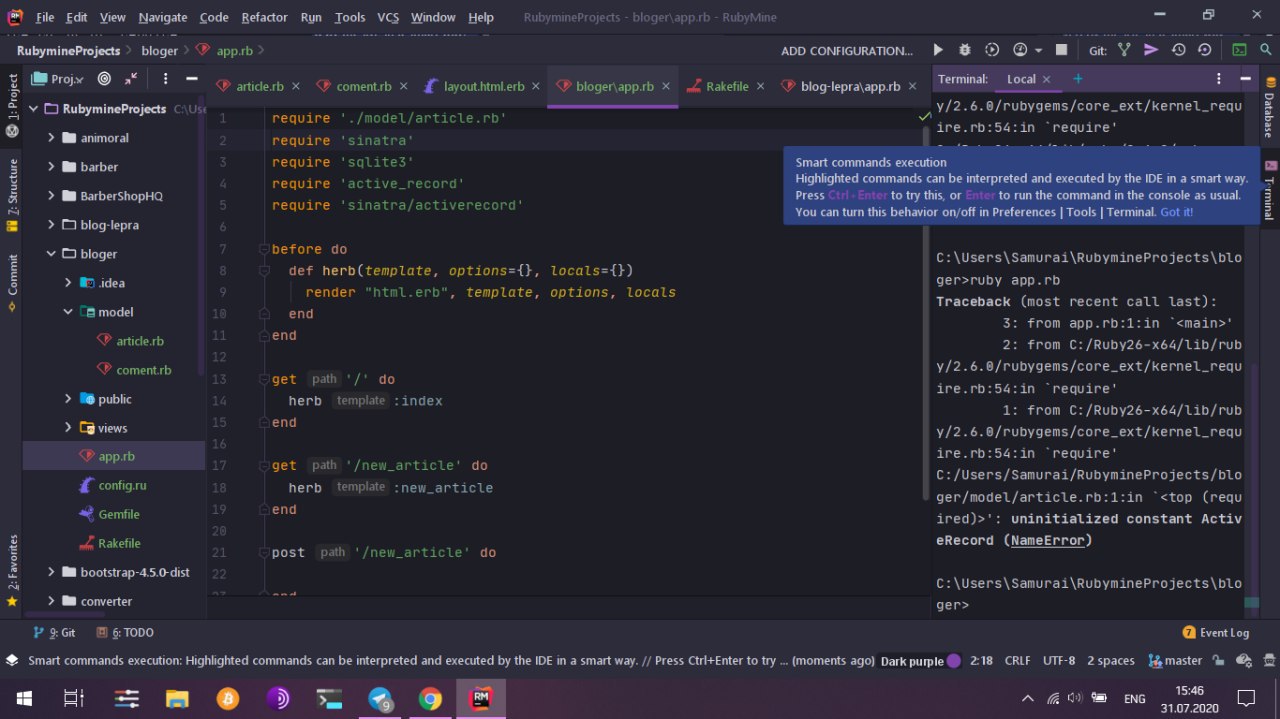The image size is (1280, 719).
Task: Click the Stop square toolbar icon
Action: [x=1062, y=50]
